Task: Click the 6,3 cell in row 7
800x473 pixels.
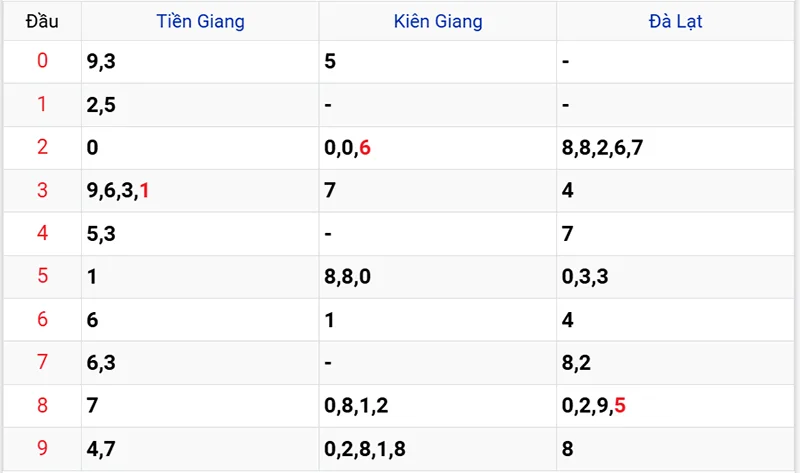Action: [200, 363]
